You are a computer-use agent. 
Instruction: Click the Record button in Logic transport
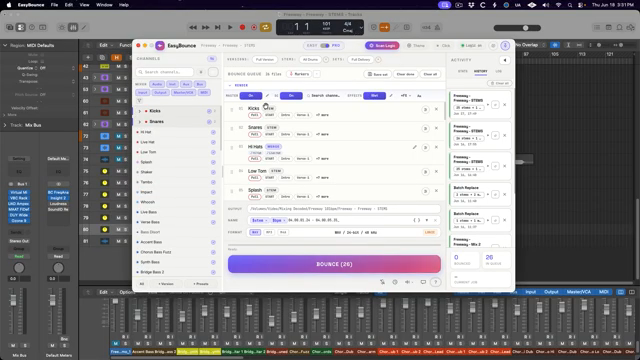pyautogui.click(x=242, y=27)
